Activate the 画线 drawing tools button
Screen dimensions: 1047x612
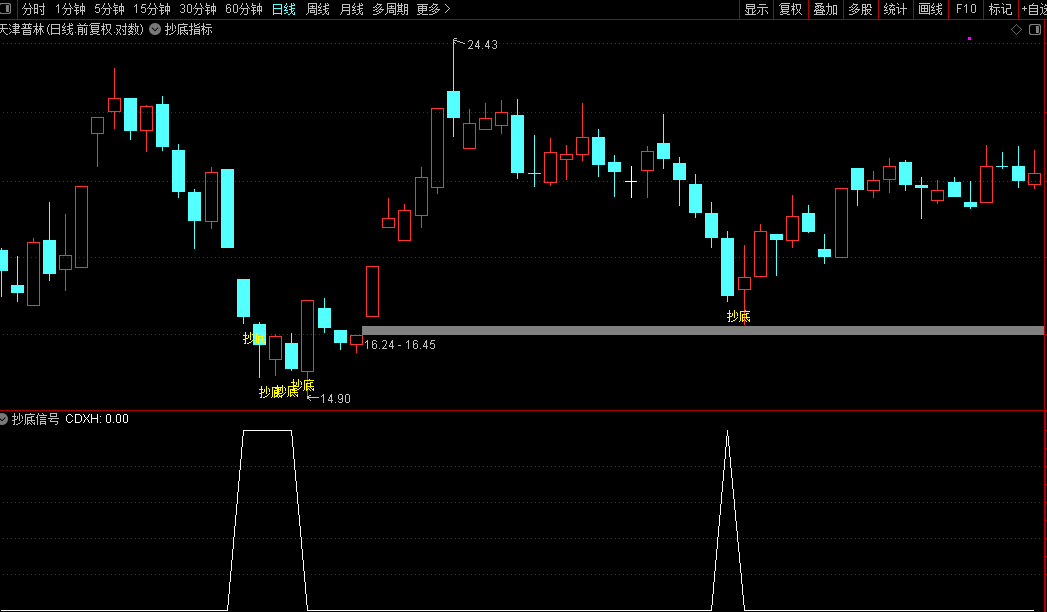click(930, 9)
